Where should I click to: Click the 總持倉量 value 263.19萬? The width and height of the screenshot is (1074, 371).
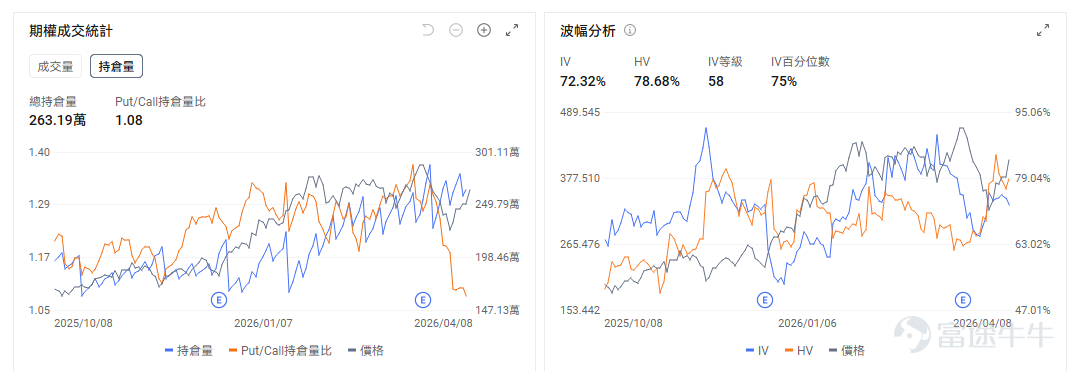pos(58,120)
